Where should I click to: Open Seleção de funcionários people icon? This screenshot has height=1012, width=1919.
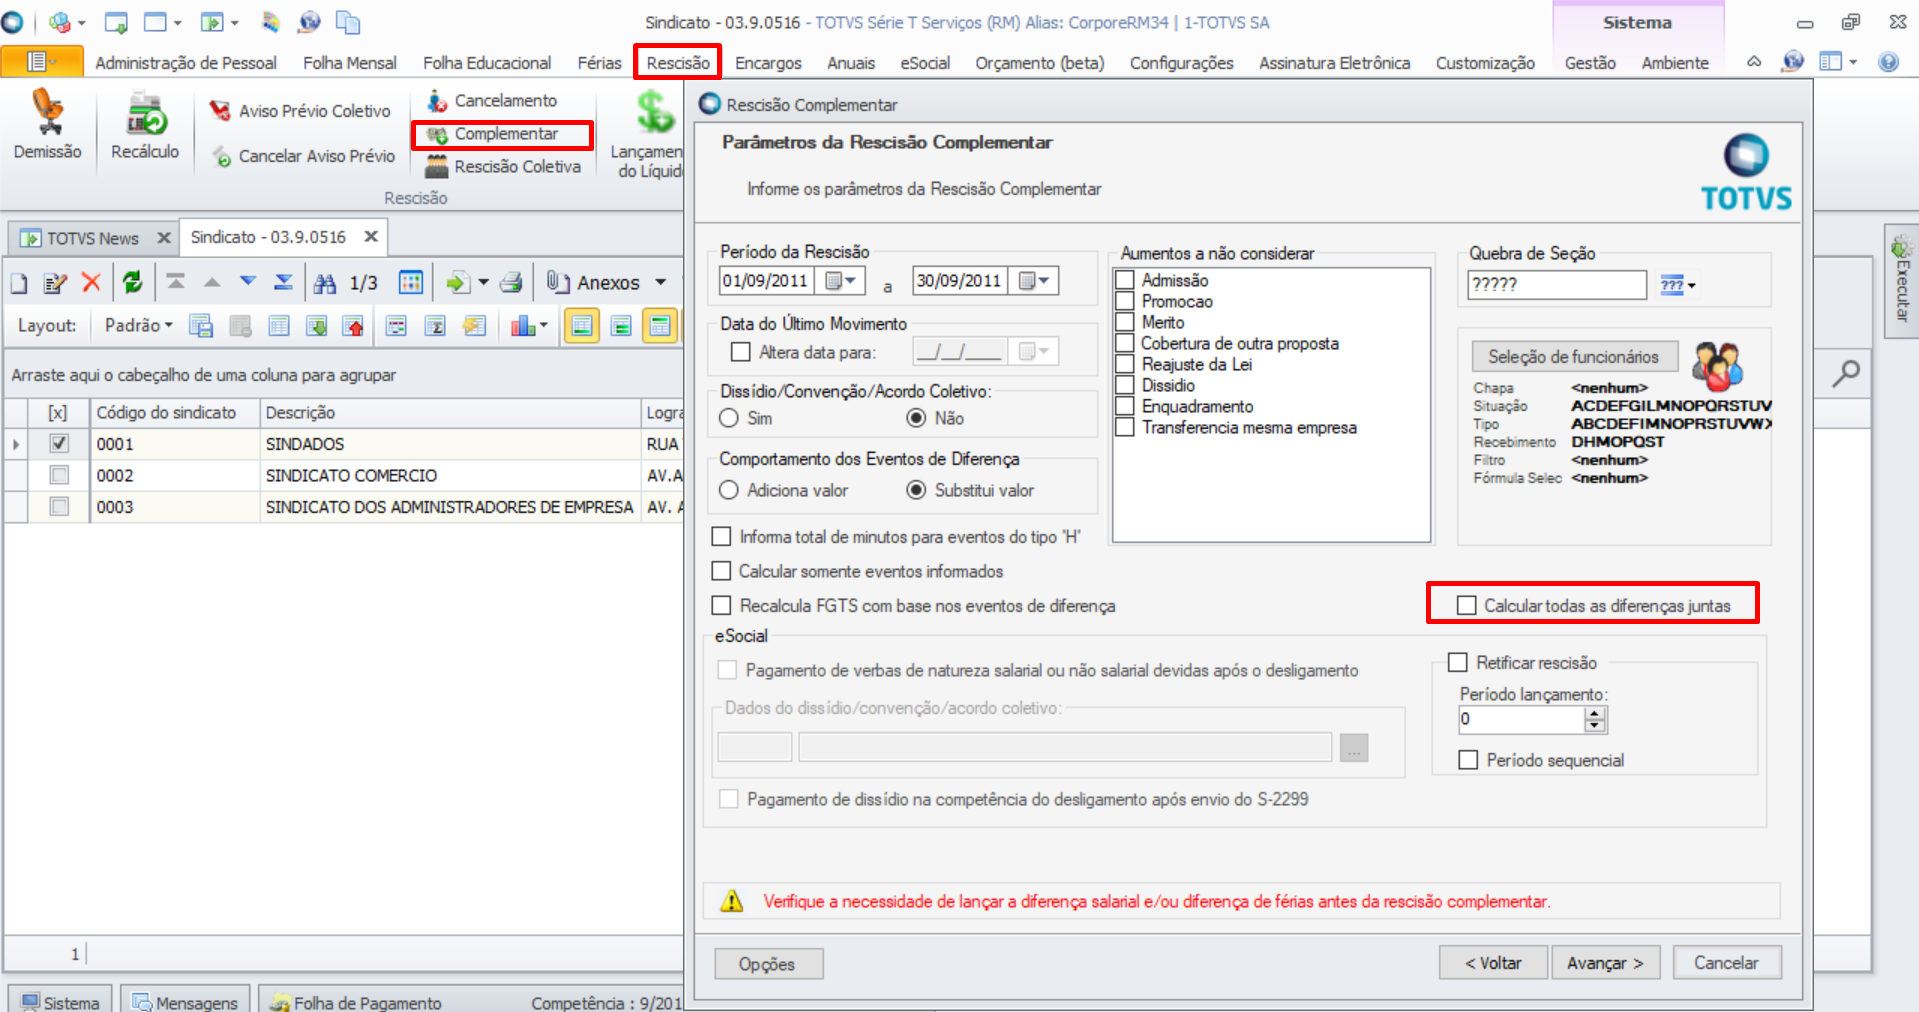(1716, 365)
